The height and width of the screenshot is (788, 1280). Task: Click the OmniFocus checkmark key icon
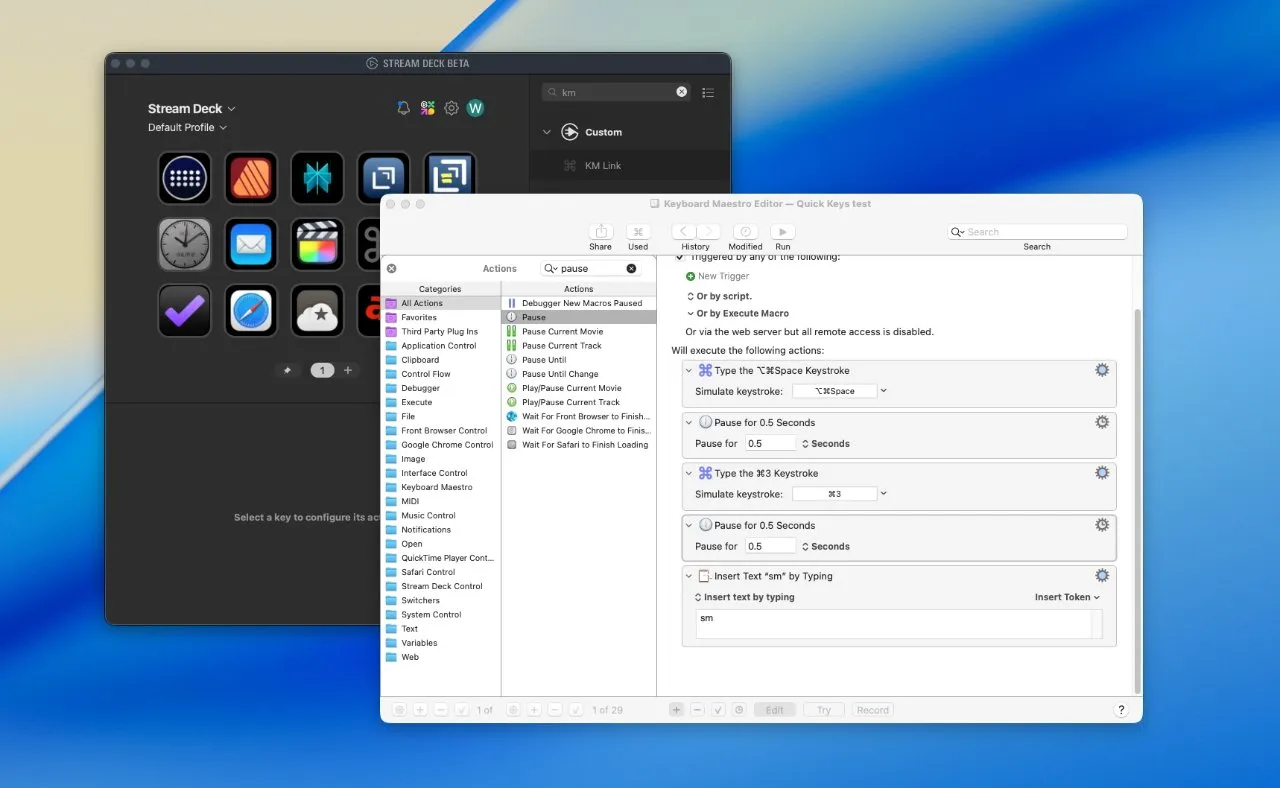pyautogui.click(x=185, y=311)
